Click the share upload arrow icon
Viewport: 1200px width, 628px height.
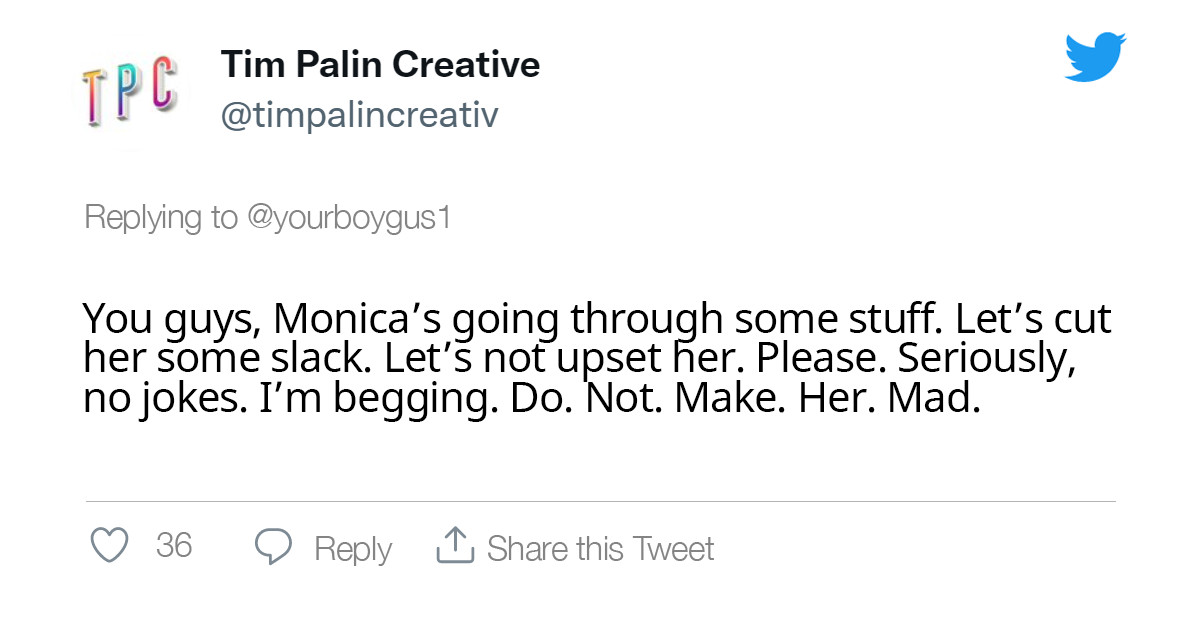(455, 546)
